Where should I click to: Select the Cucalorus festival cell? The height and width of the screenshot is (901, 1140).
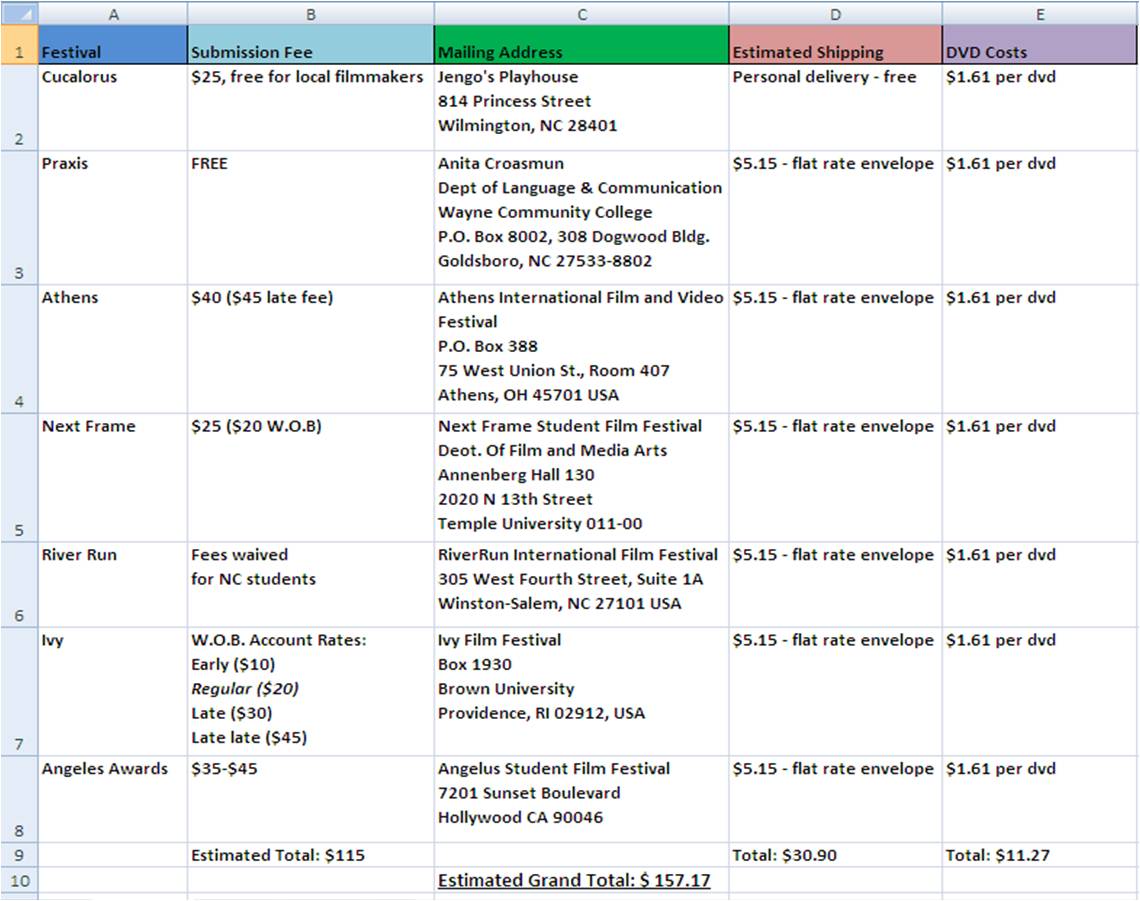point(113,108)
